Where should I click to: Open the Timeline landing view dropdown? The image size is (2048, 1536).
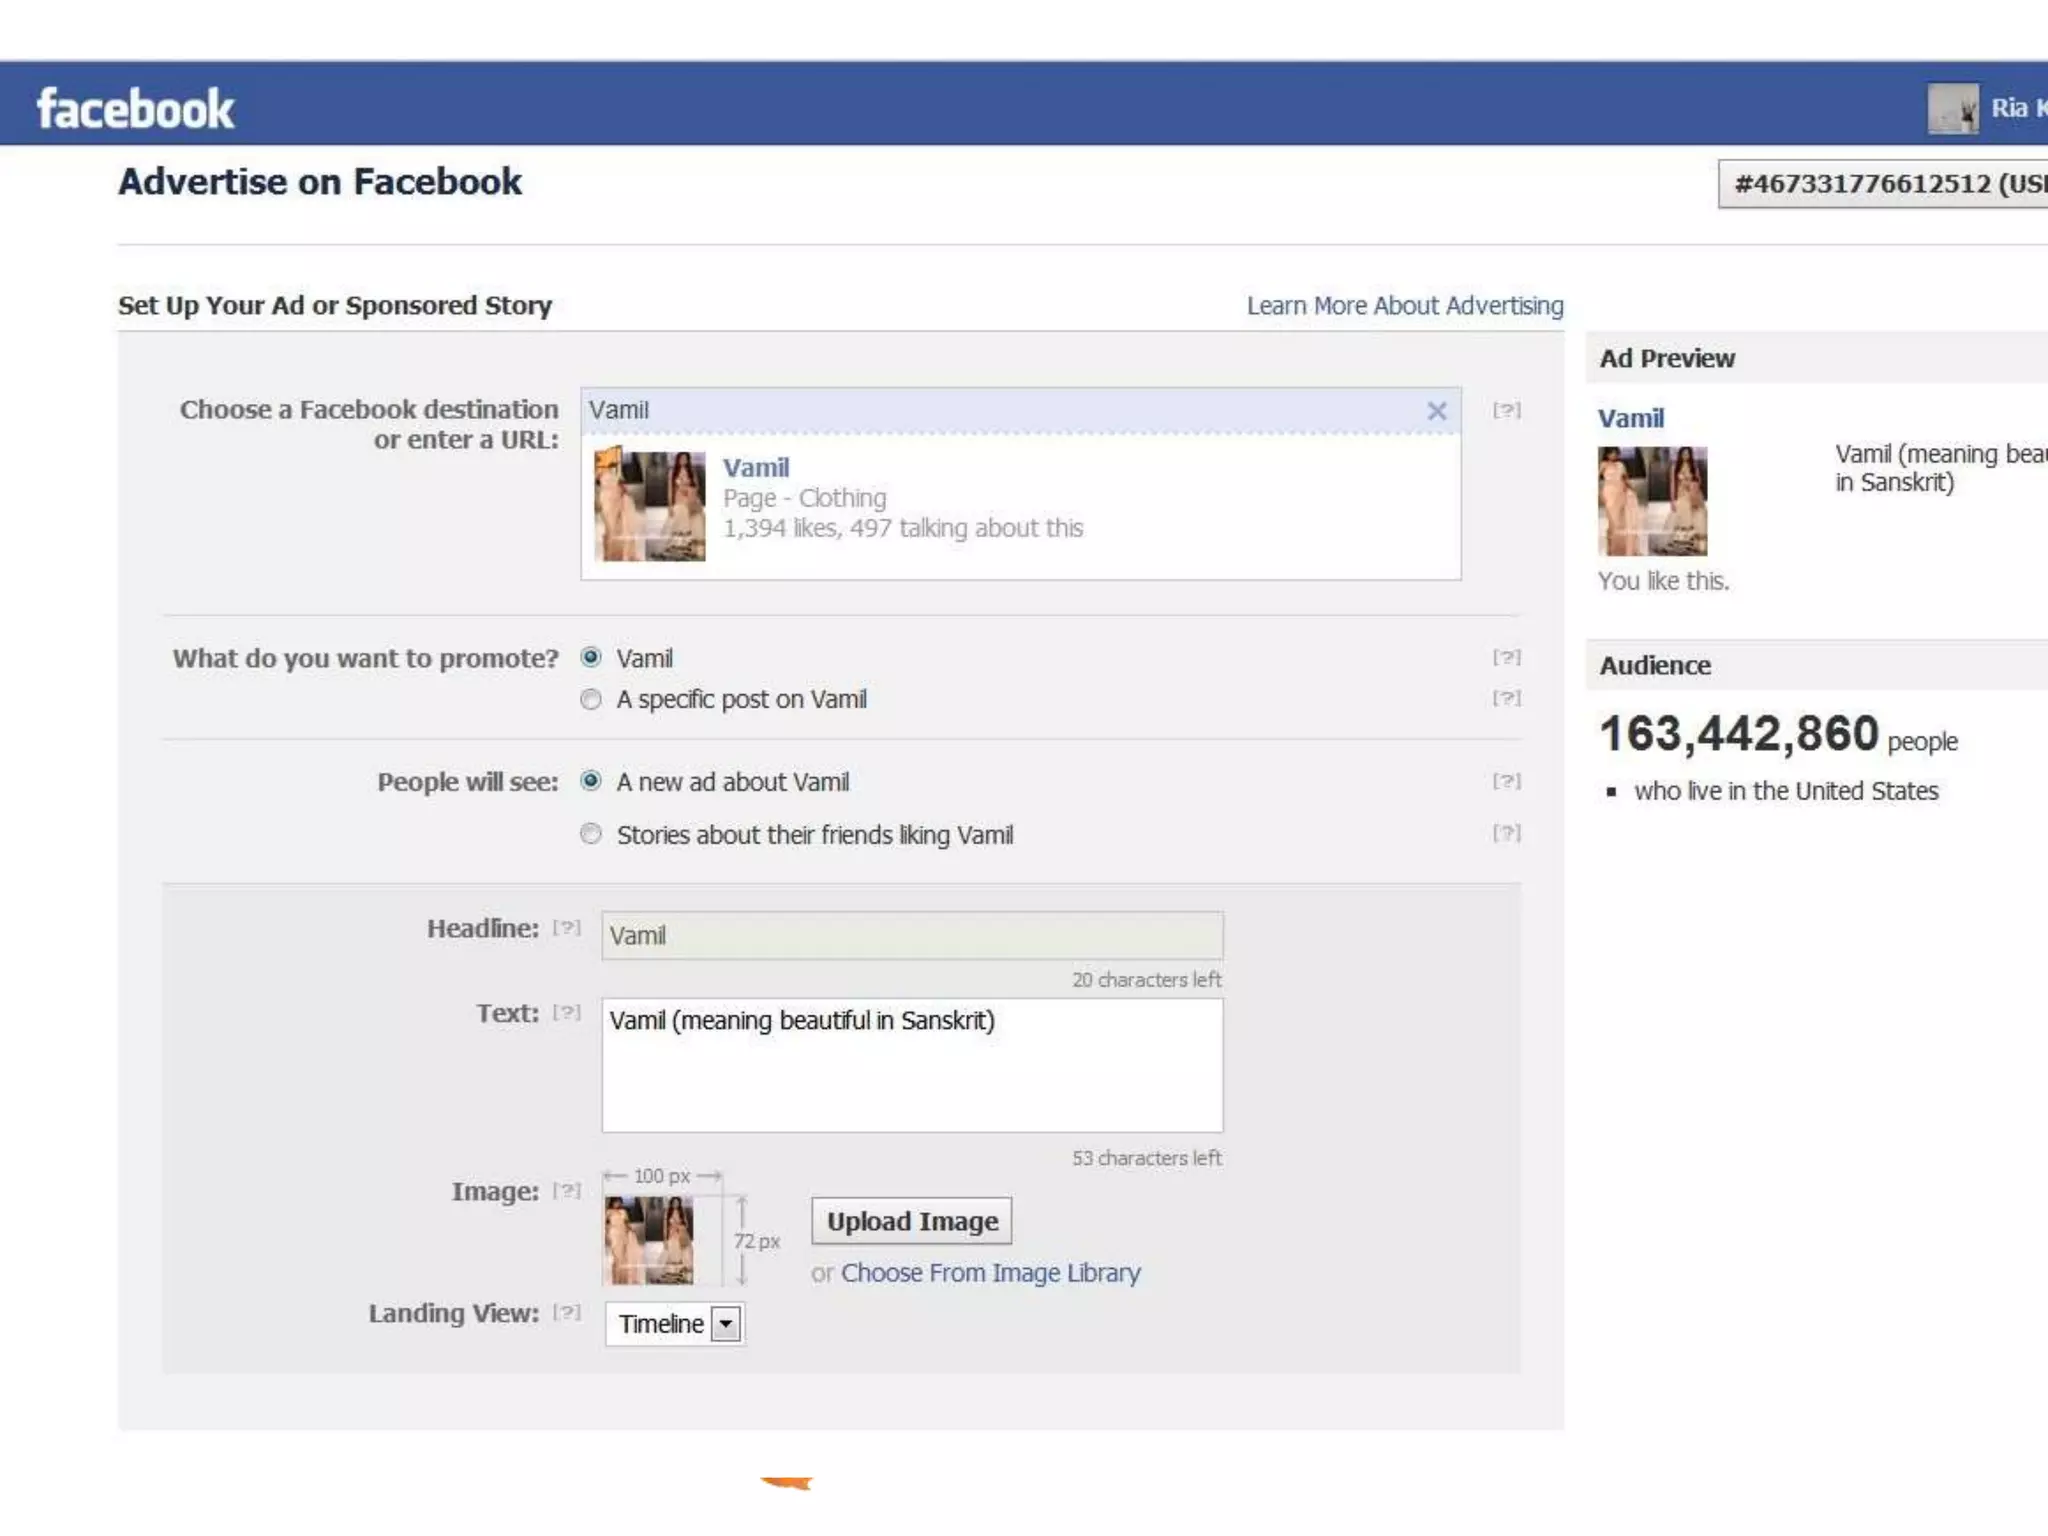(x=675, y=1324)
